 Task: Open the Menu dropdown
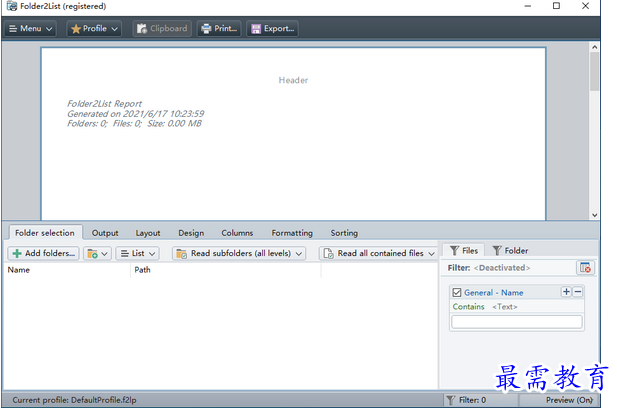pos(30,29)
